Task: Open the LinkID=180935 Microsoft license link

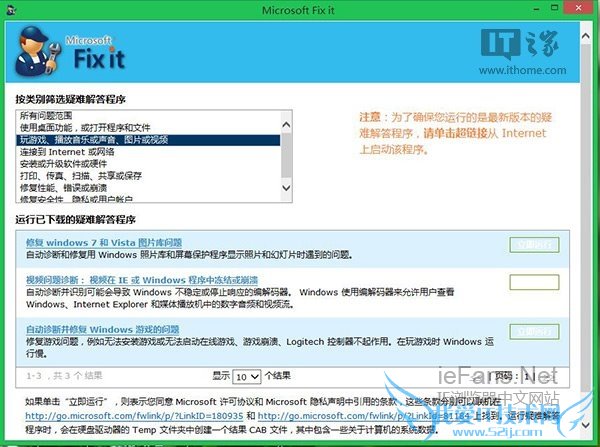Action: (x=134, y=416)
